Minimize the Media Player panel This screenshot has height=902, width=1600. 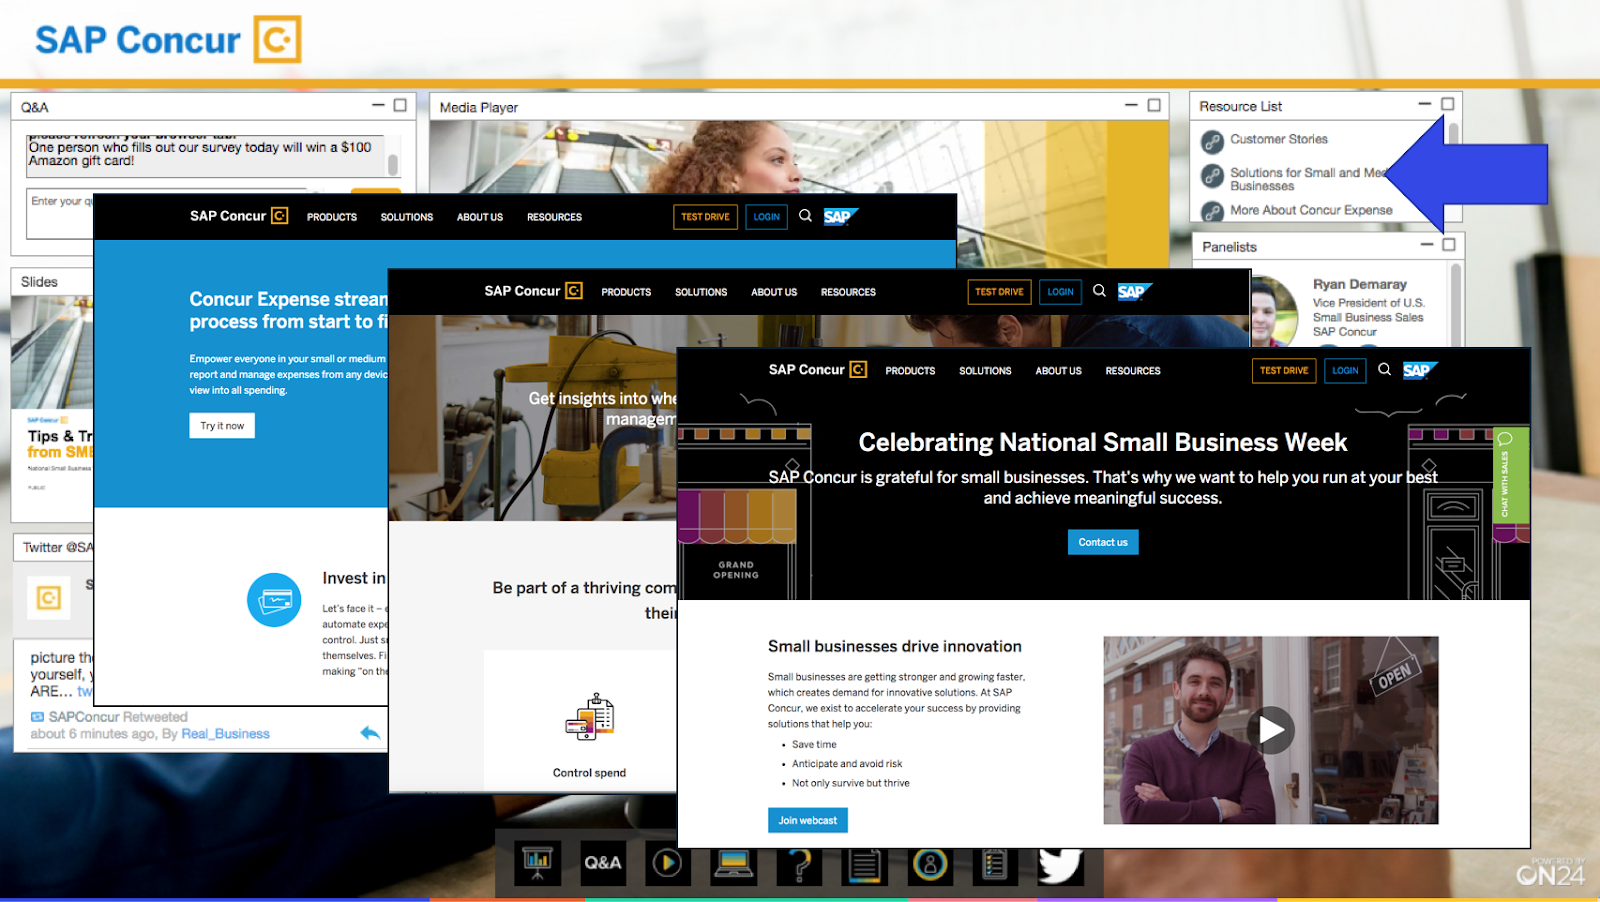(1131, 105)
